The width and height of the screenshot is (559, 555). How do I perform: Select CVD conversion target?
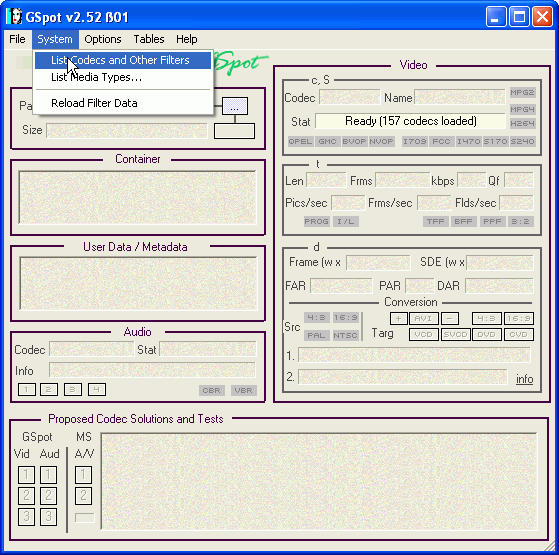[519, 335]
